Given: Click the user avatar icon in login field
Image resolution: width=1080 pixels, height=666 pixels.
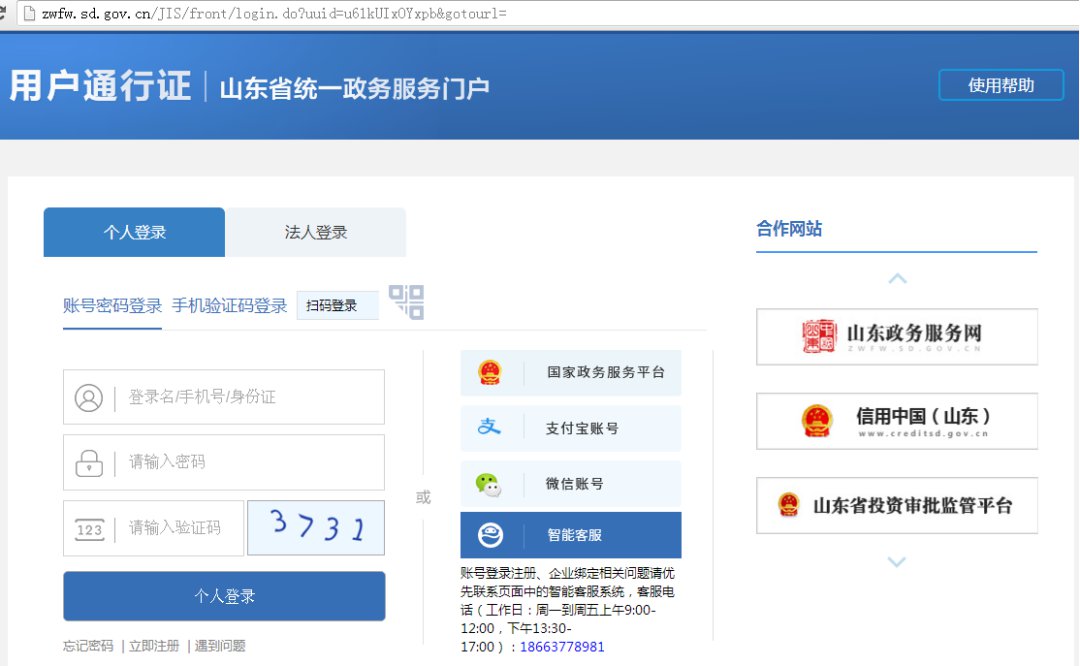Looking at the screenshot, I should tap(89, 398).
